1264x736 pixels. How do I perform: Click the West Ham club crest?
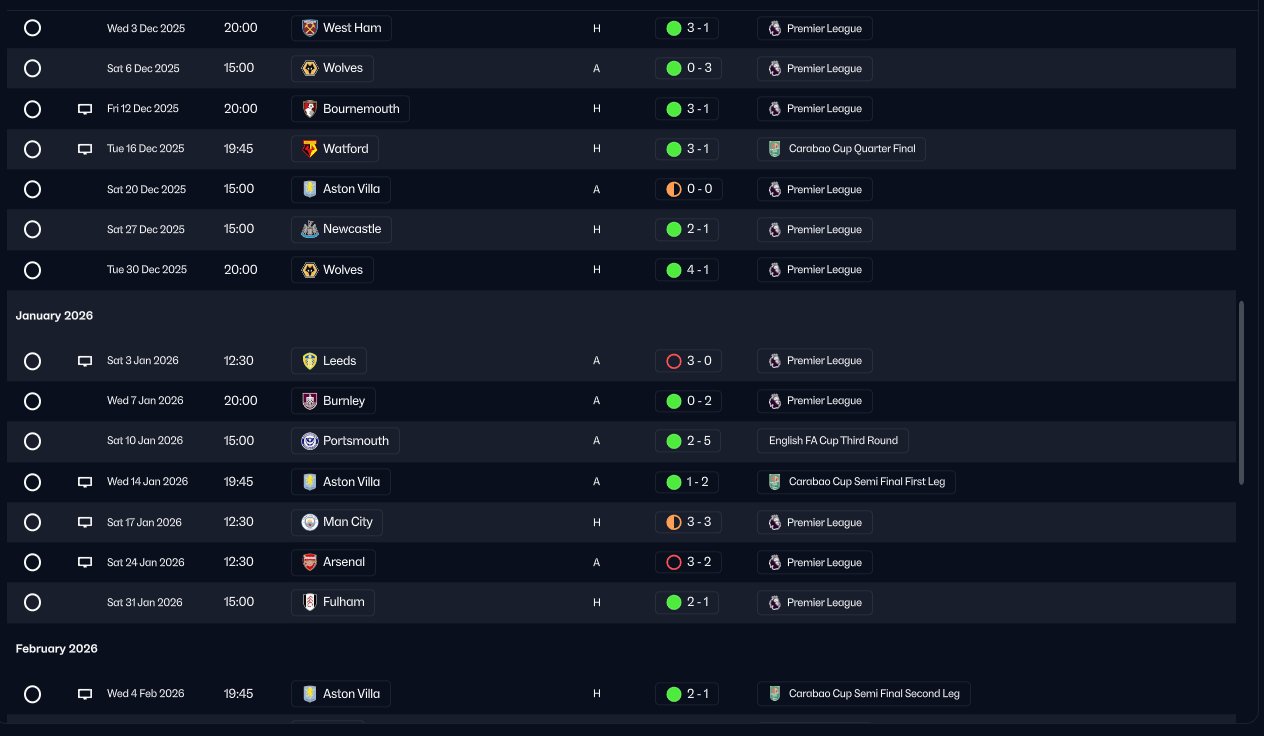click(309, 28)
